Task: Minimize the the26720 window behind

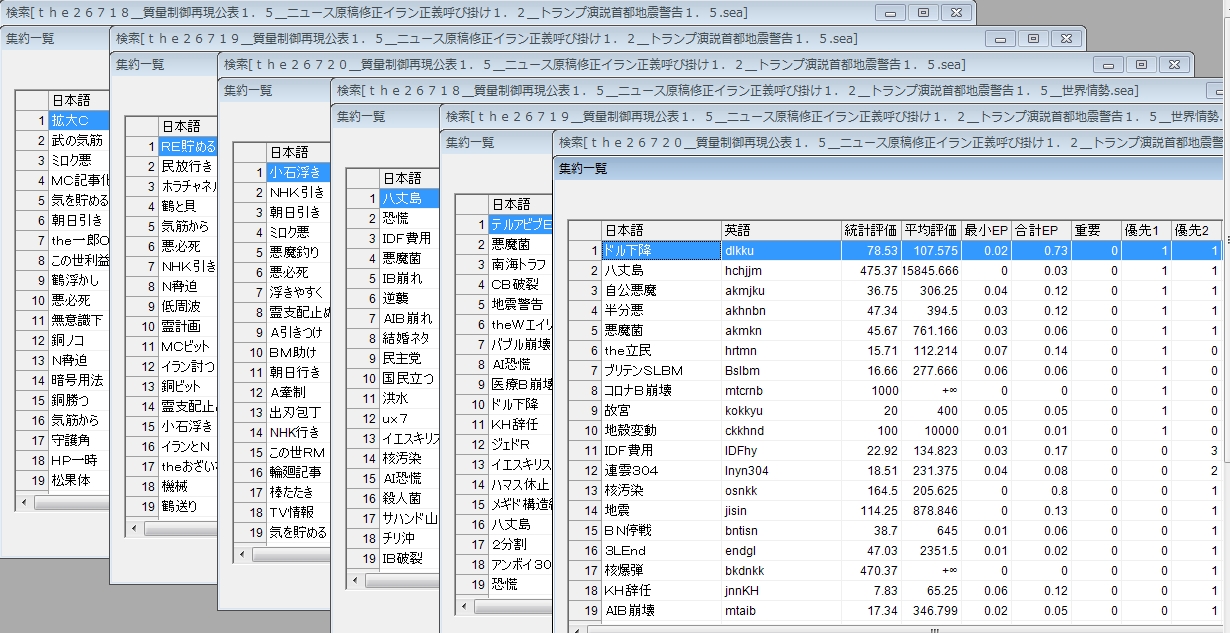Action: 1107,64
